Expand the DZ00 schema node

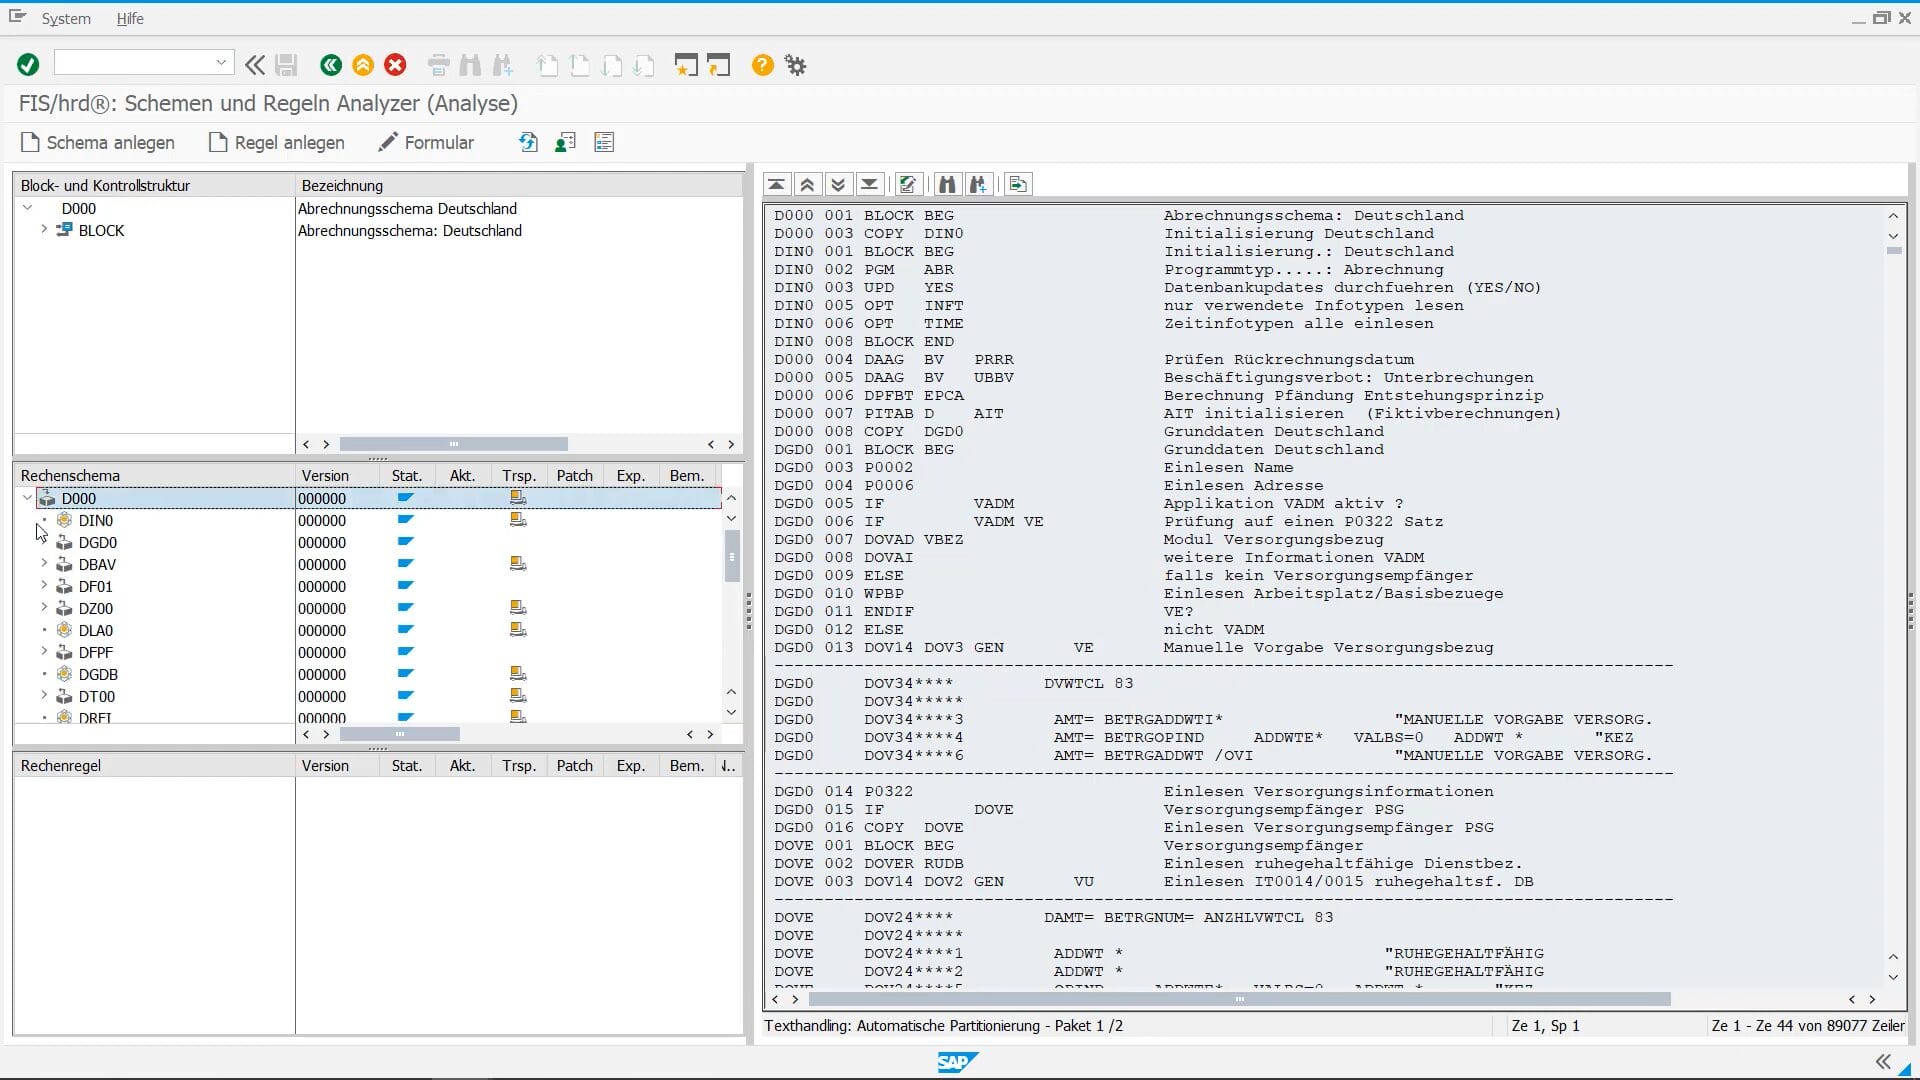point(44,608)
